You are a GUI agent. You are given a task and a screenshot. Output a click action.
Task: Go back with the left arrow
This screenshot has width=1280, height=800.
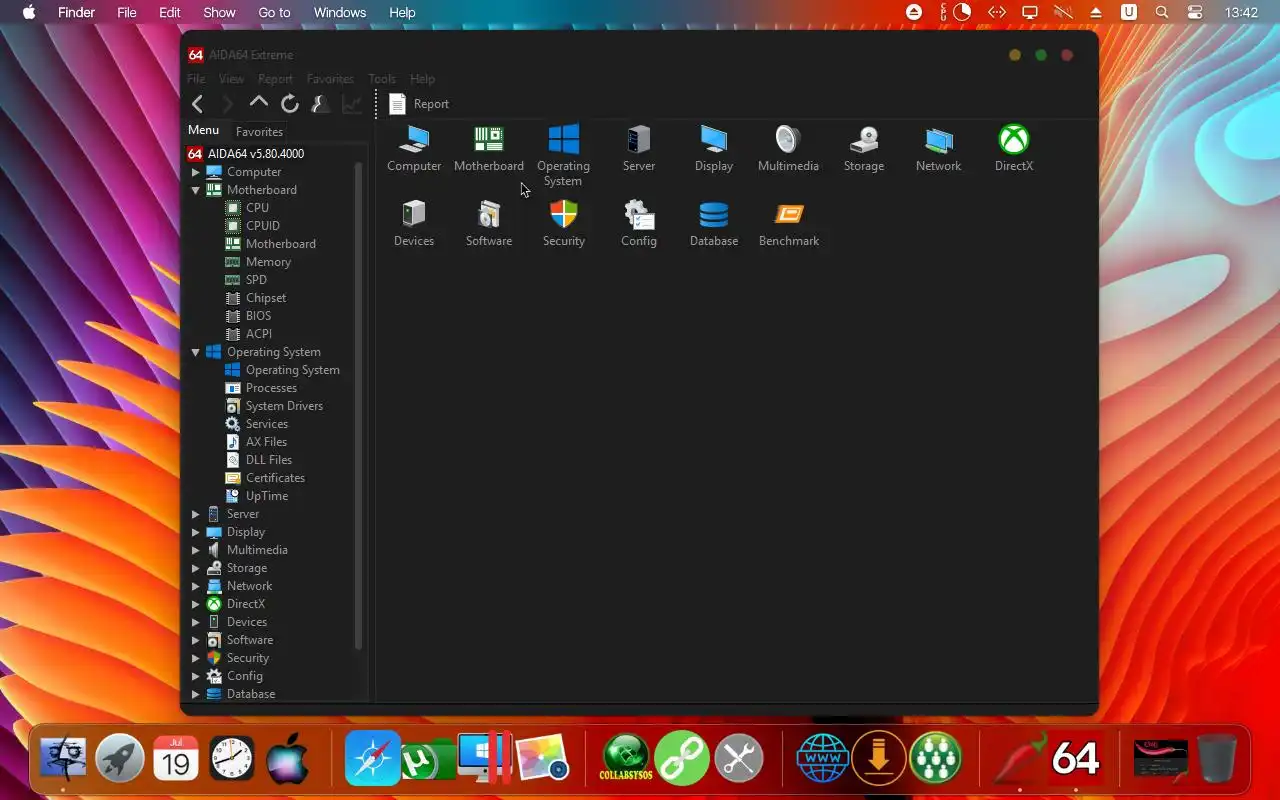click(x=197, y=104)
